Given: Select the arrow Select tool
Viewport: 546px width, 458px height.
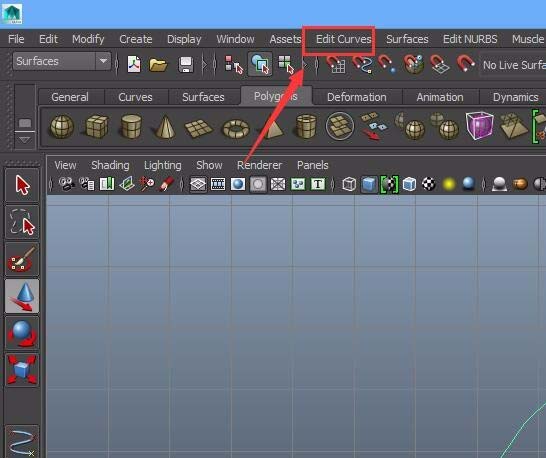Looking at the screenshot, I should 22,185.
